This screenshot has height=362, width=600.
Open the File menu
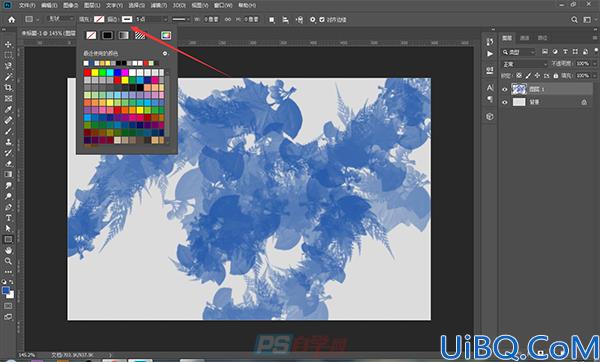(27, 5)
